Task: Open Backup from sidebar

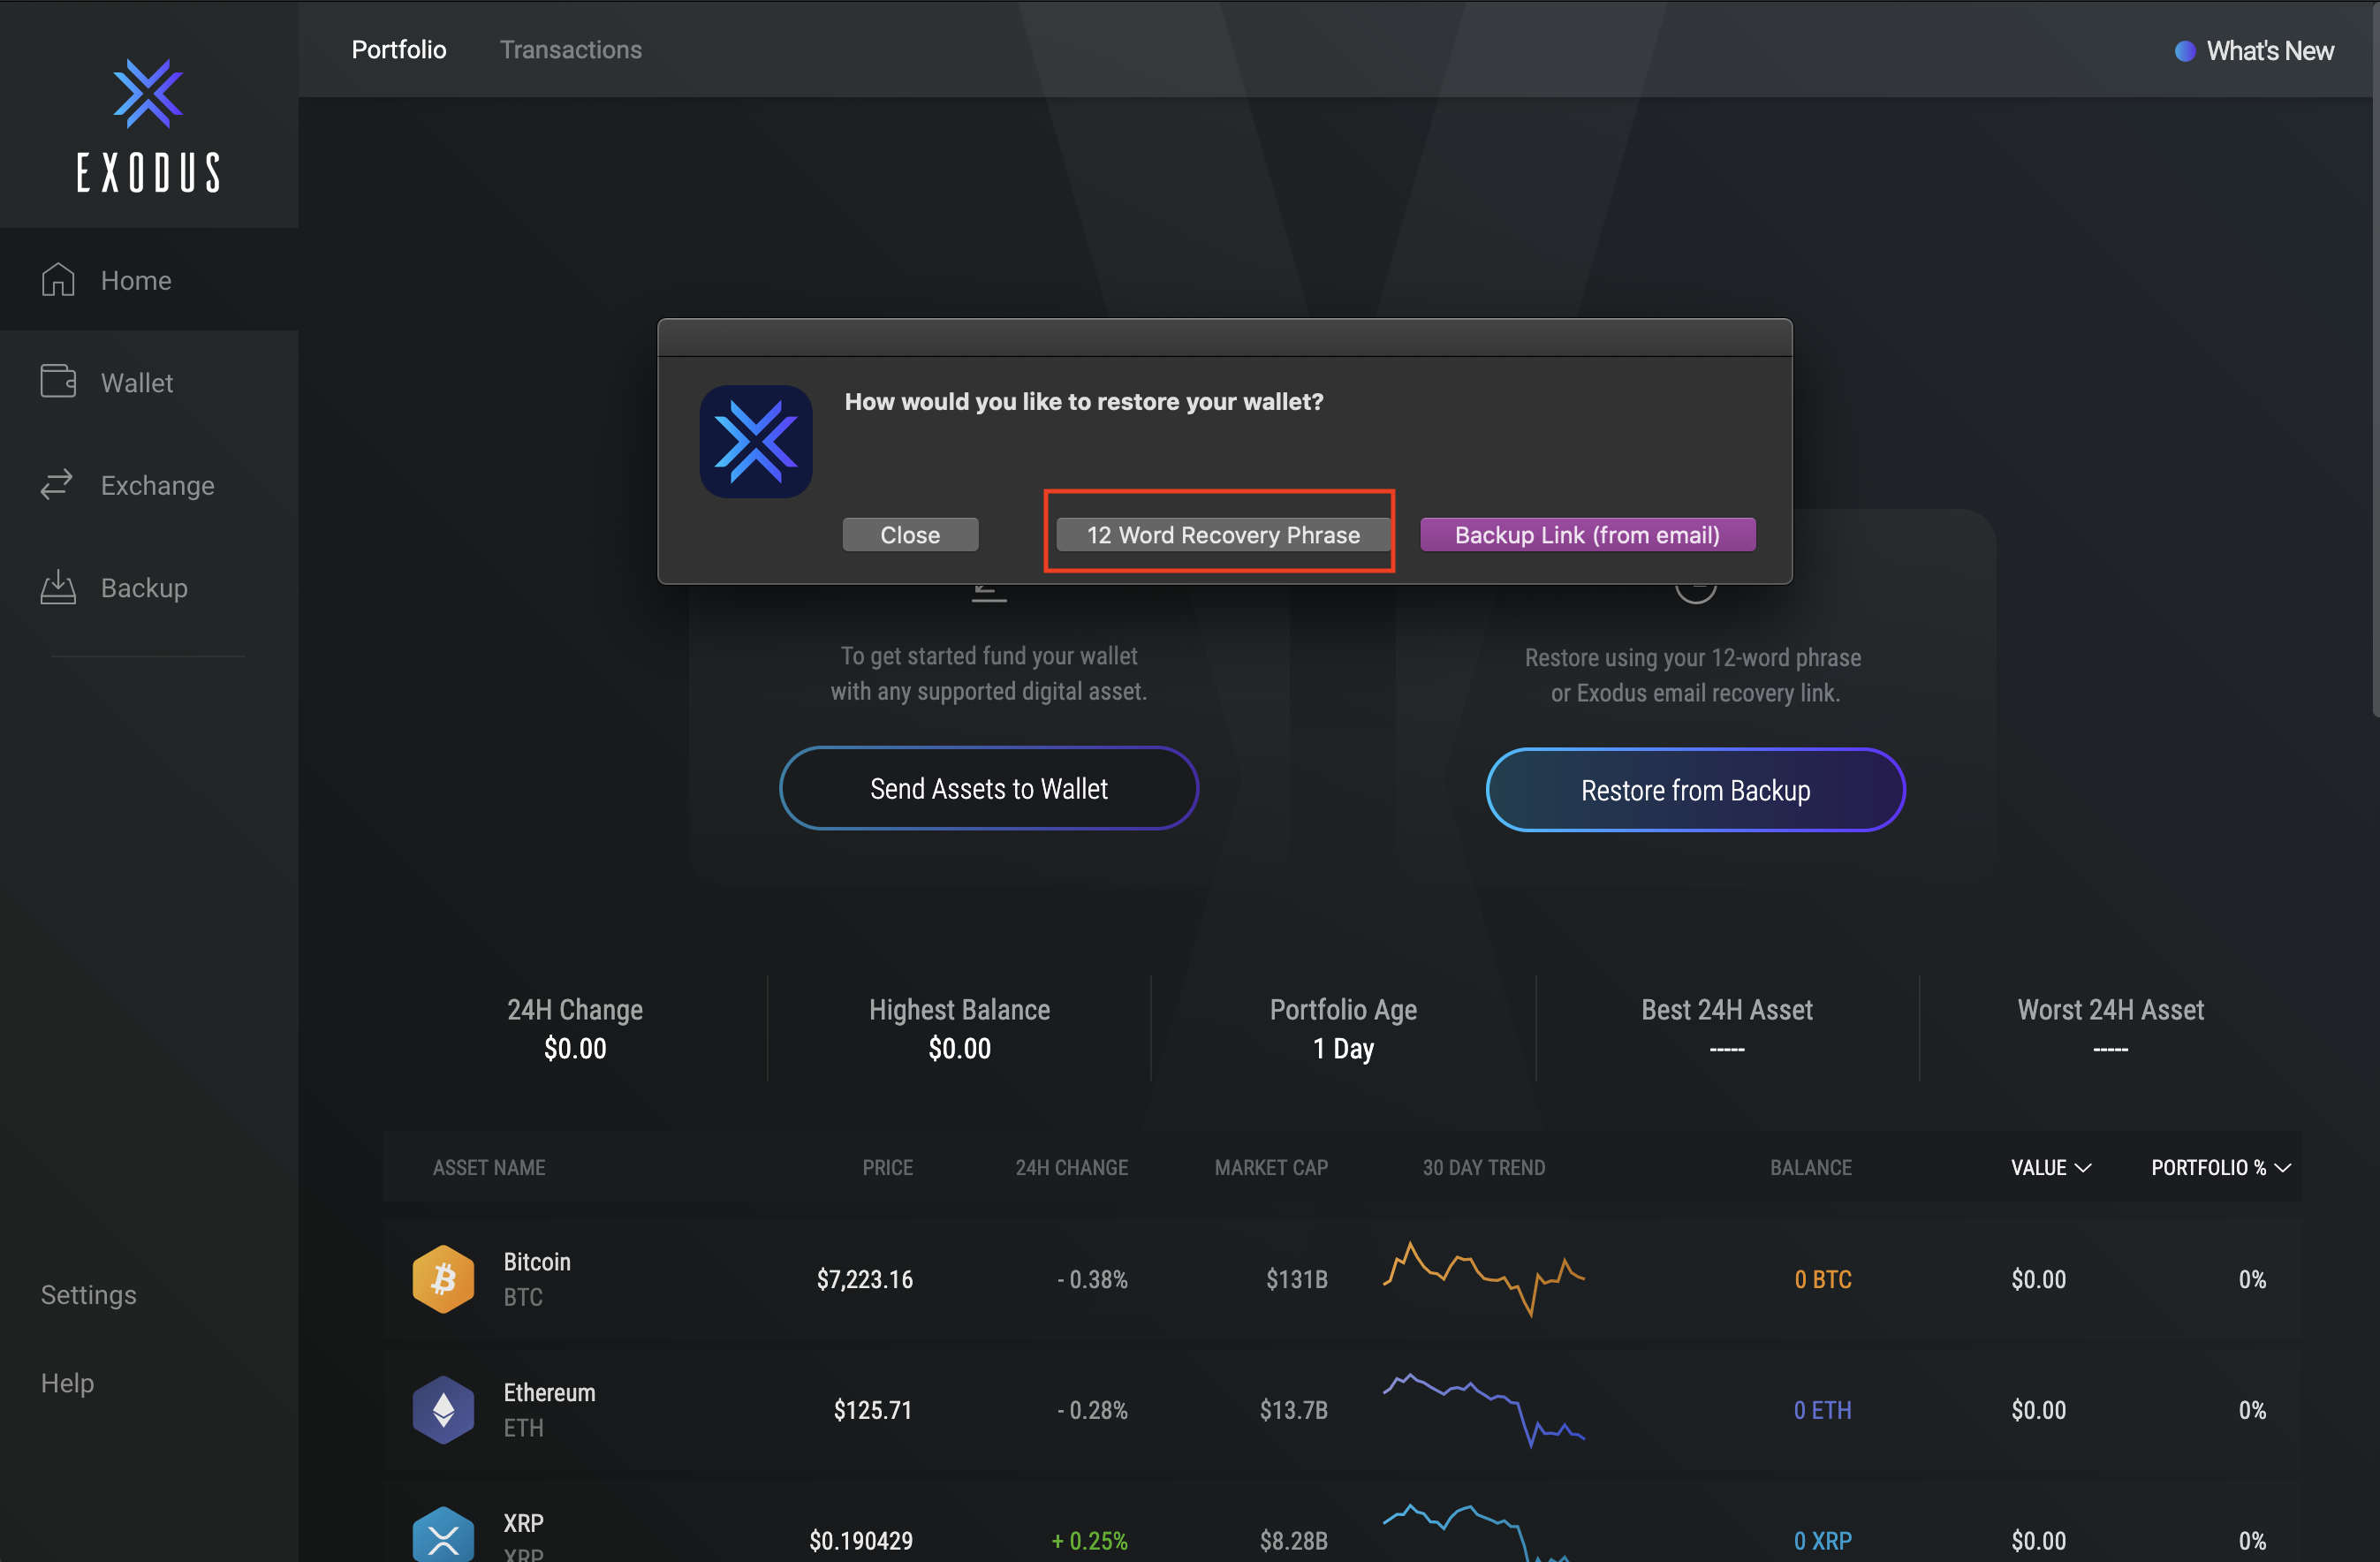Action: [x=149, y=588]
